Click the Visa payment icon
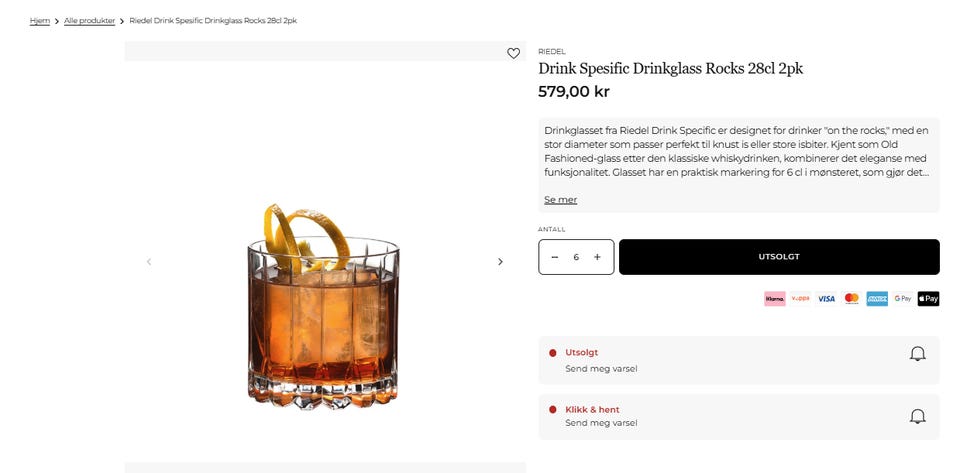The height and width of the screenshot is (473, 960). (x=826, y=299)
